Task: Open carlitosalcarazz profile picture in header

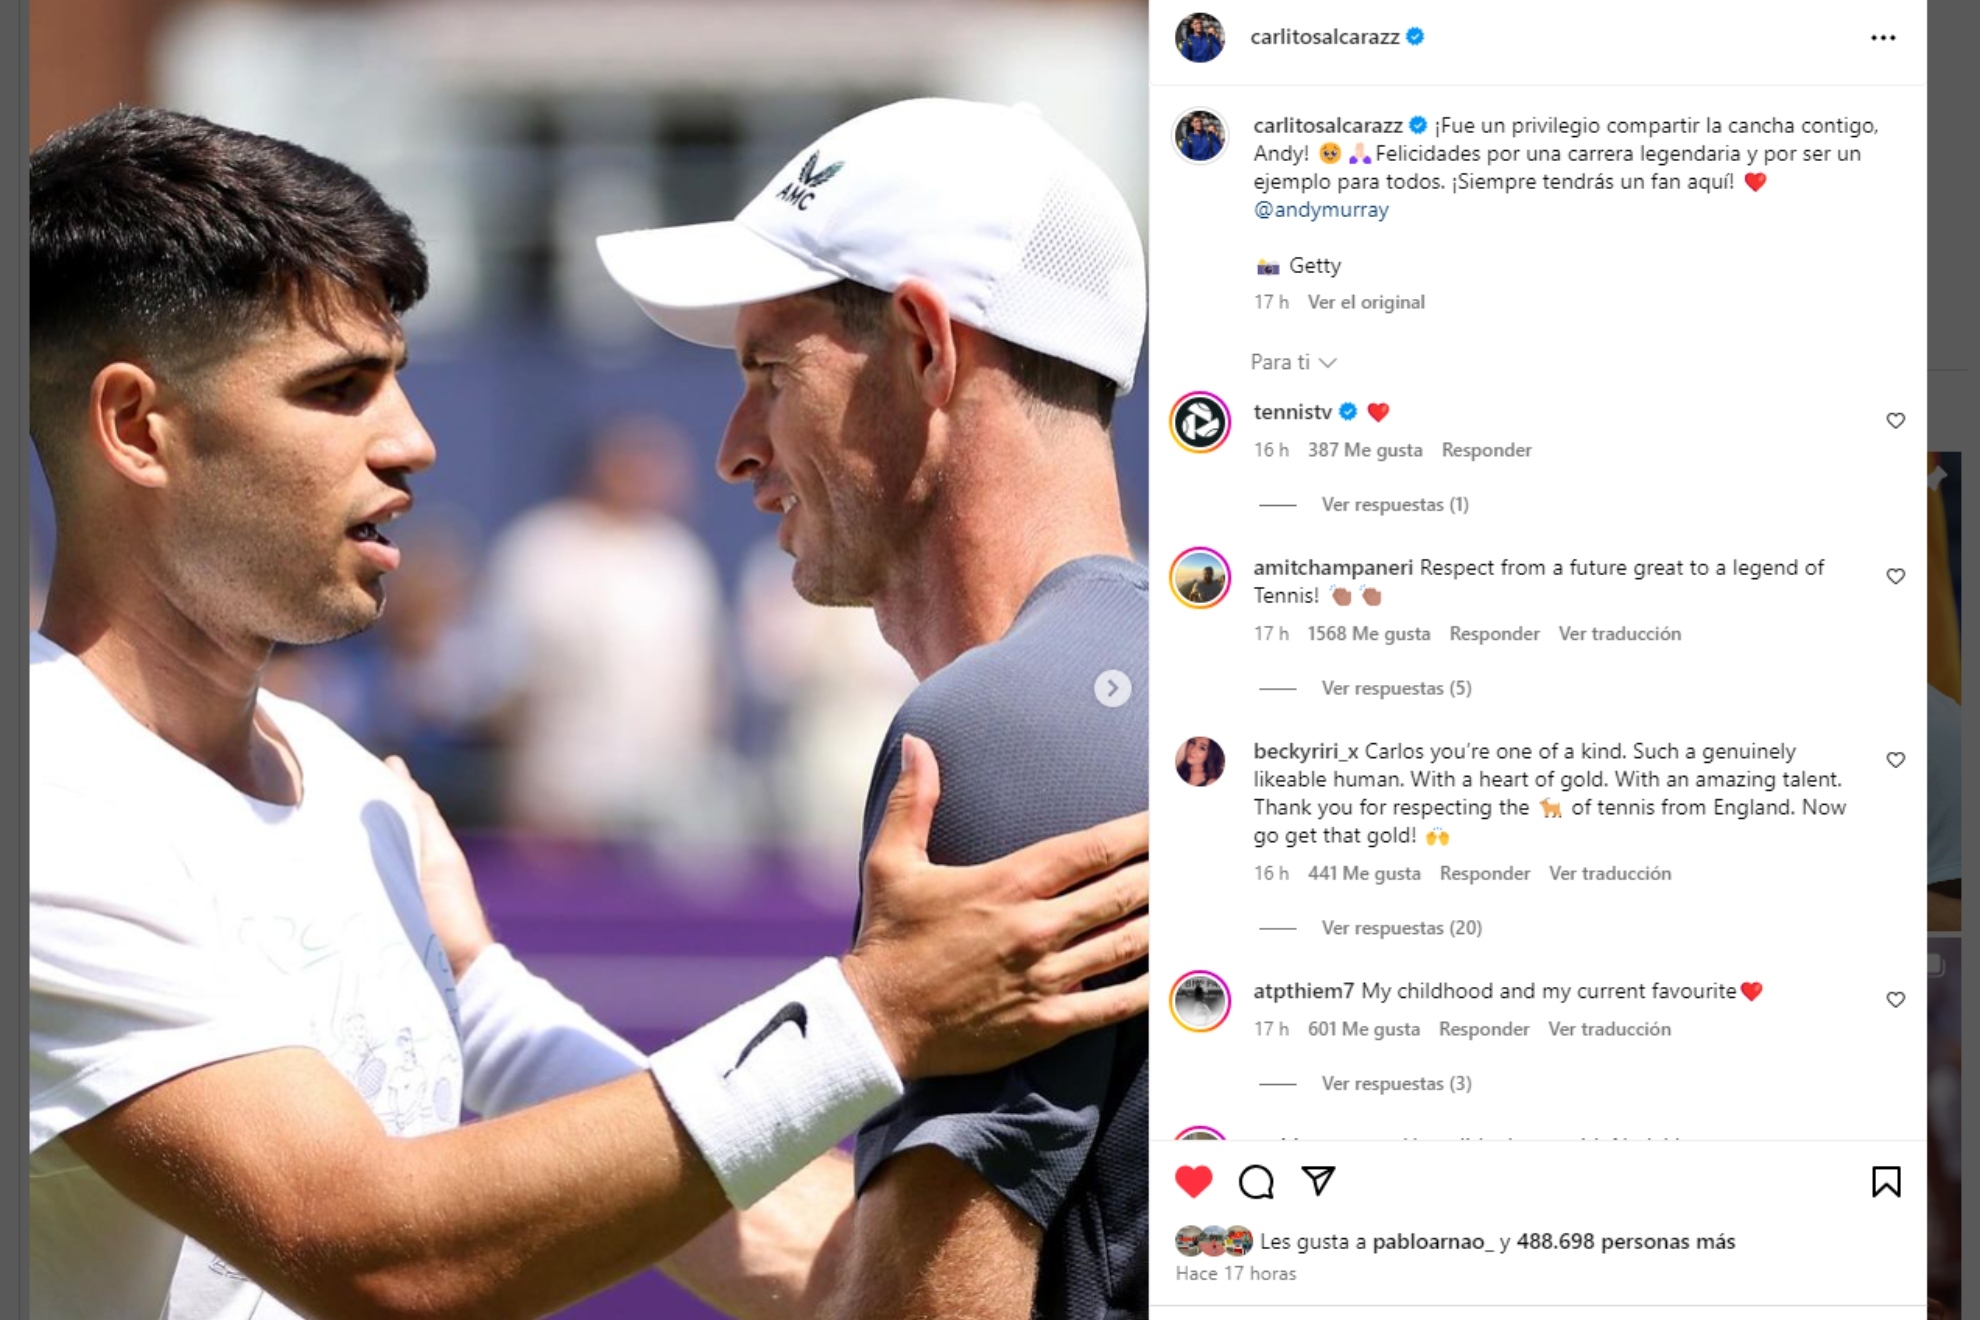Action: [1200, 38]
